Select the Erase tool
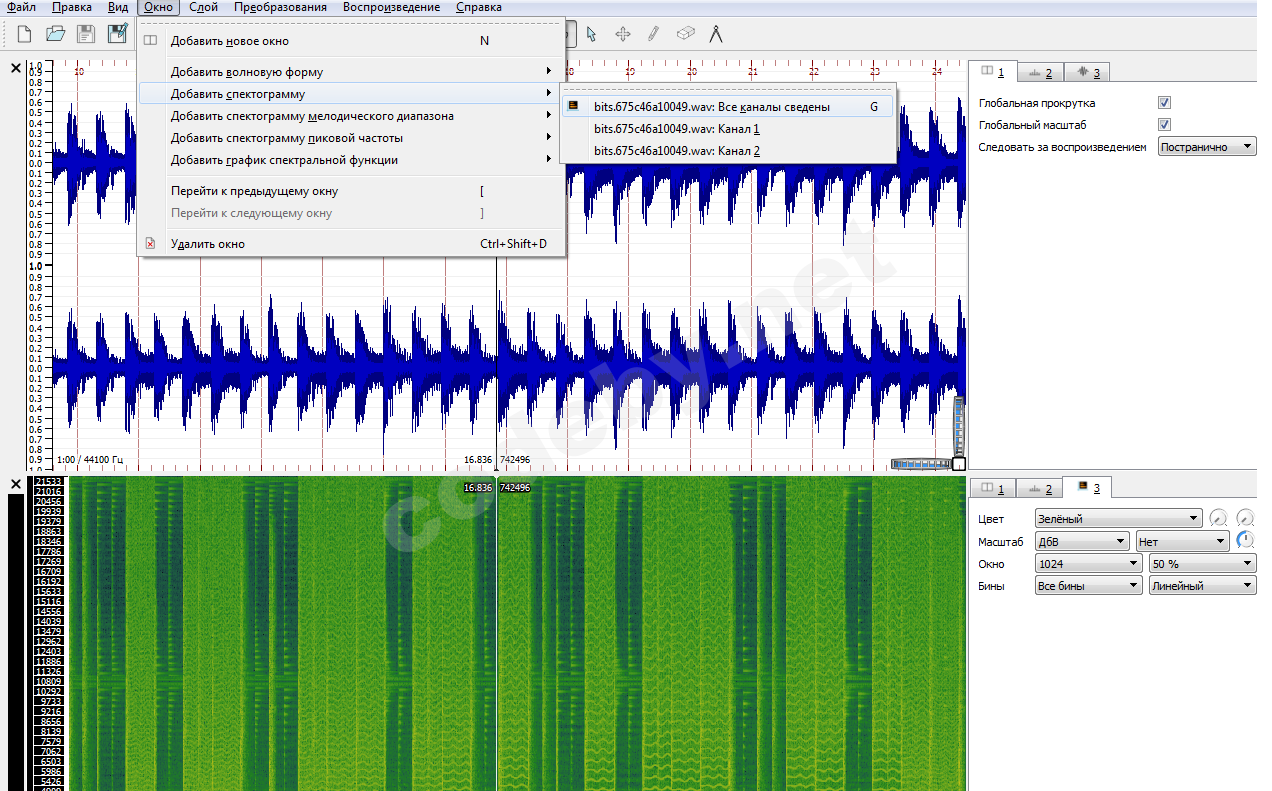The height and width of the screenshot is (791, 1272). 685,34
